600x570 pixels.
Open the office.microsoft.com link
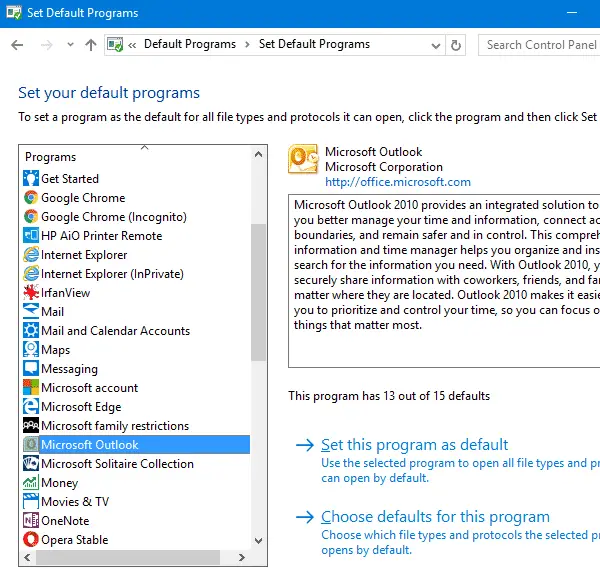(x=398, y=182)
